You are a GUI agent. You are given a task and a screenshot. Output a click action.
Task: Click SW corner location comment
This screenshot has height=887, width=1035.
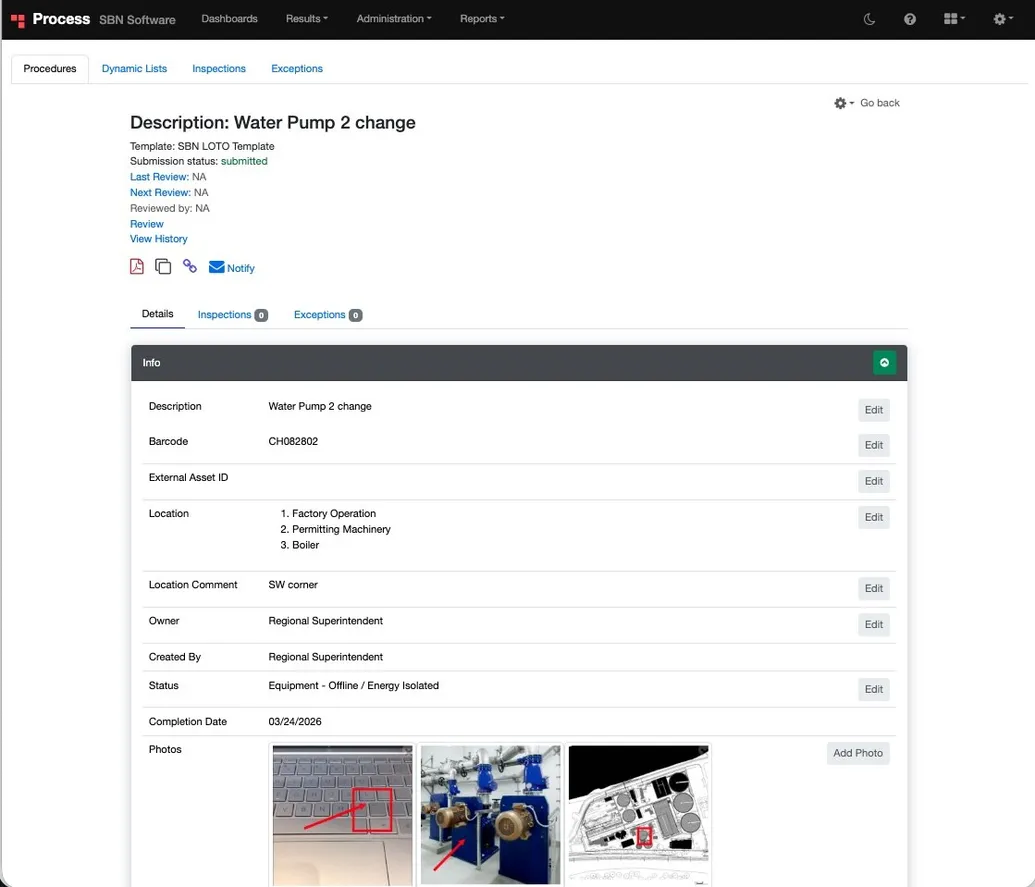point(293,585)
